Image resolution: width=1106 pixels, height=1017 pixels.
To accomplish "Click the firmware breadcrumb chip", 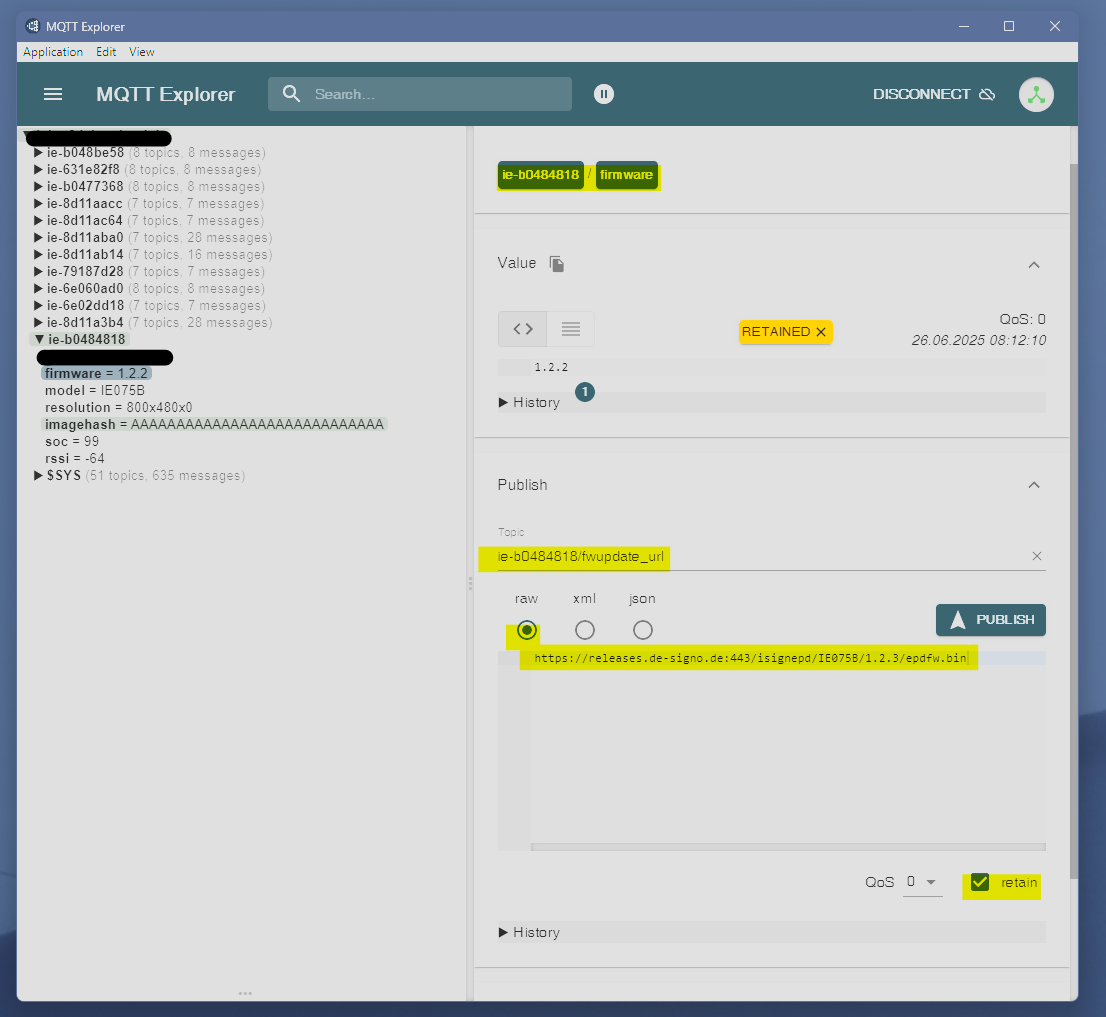I will [x=626, y=175].
